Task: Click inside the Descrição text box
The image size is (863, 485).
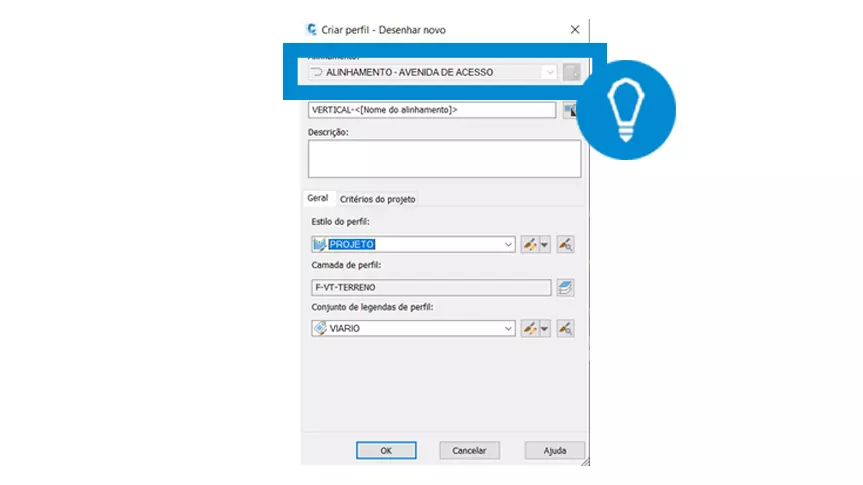Action: point(444,159)
